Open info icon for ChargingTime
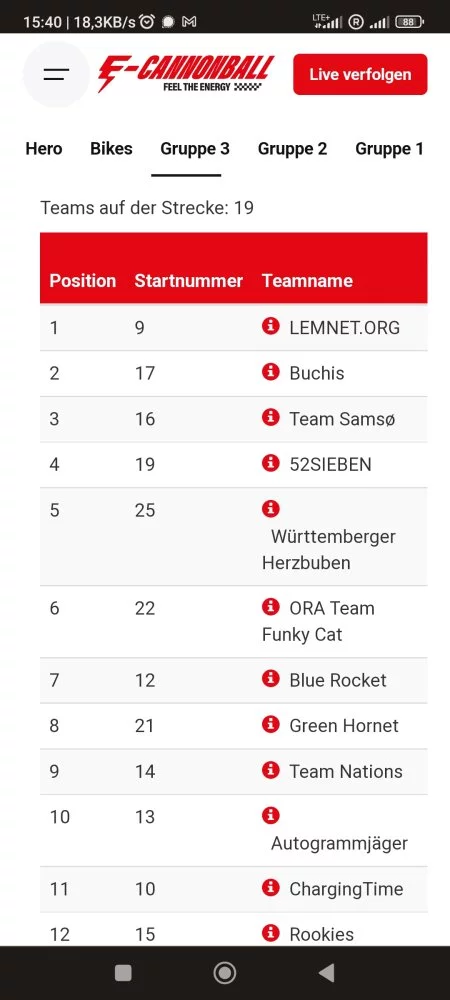The height and width of the screenshot is (1000, 450). 271,888
